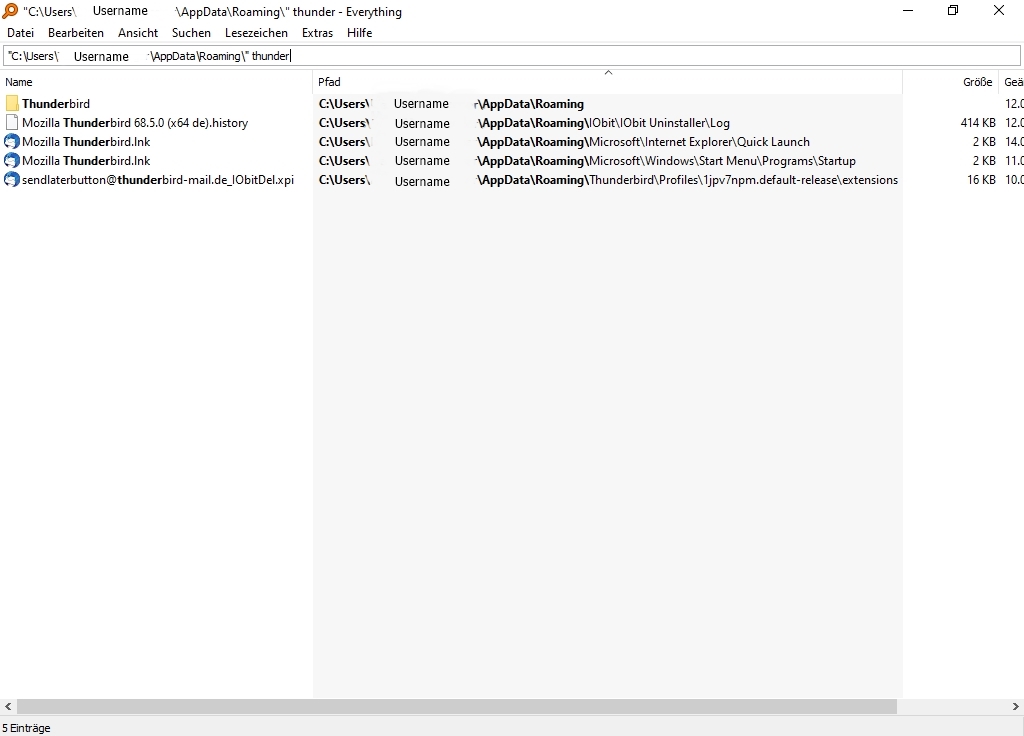Sort results by Pfad column header
The width and height of the screenshot is (1024, 736).
click(607, 82)
